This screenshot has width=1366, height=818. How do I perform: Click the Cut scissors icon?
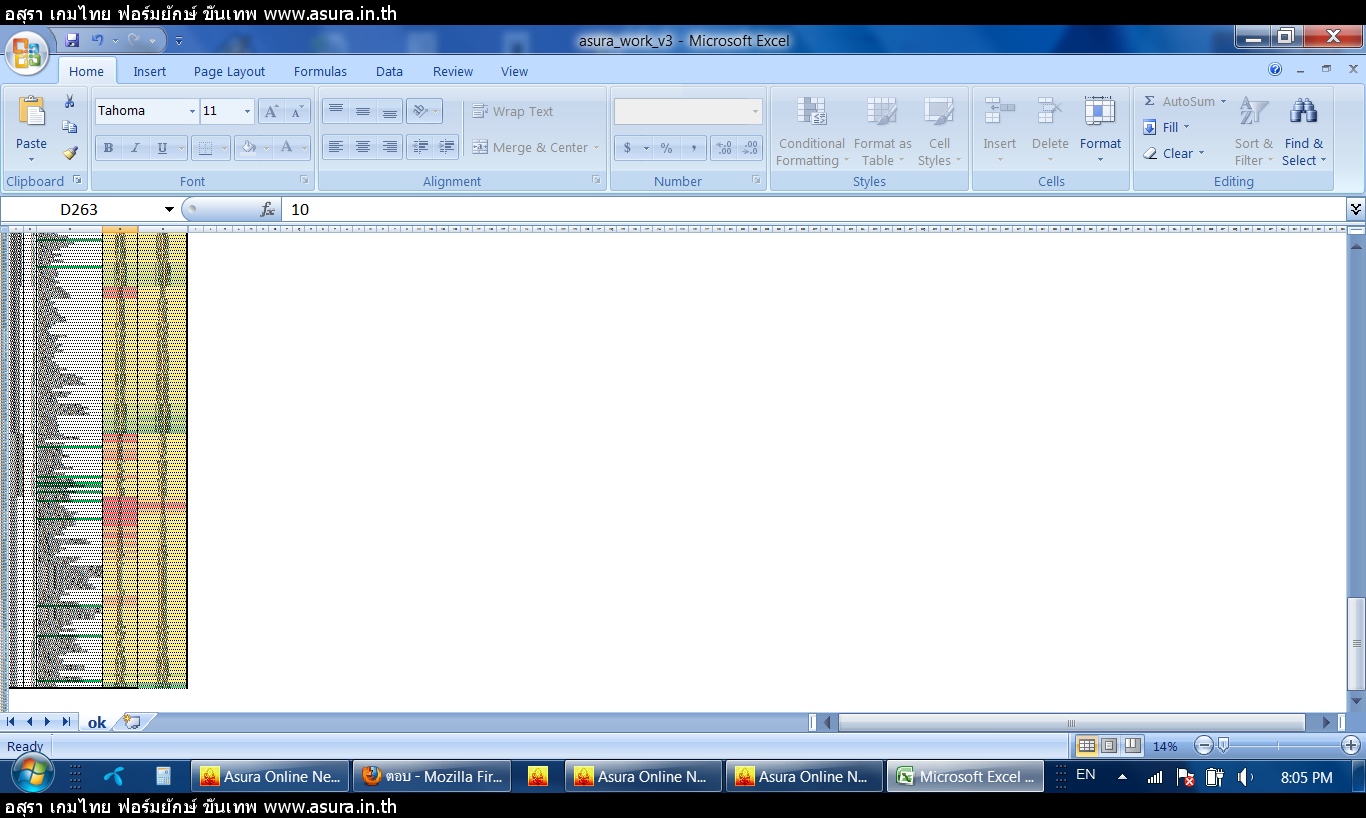(x=70, y=102)
